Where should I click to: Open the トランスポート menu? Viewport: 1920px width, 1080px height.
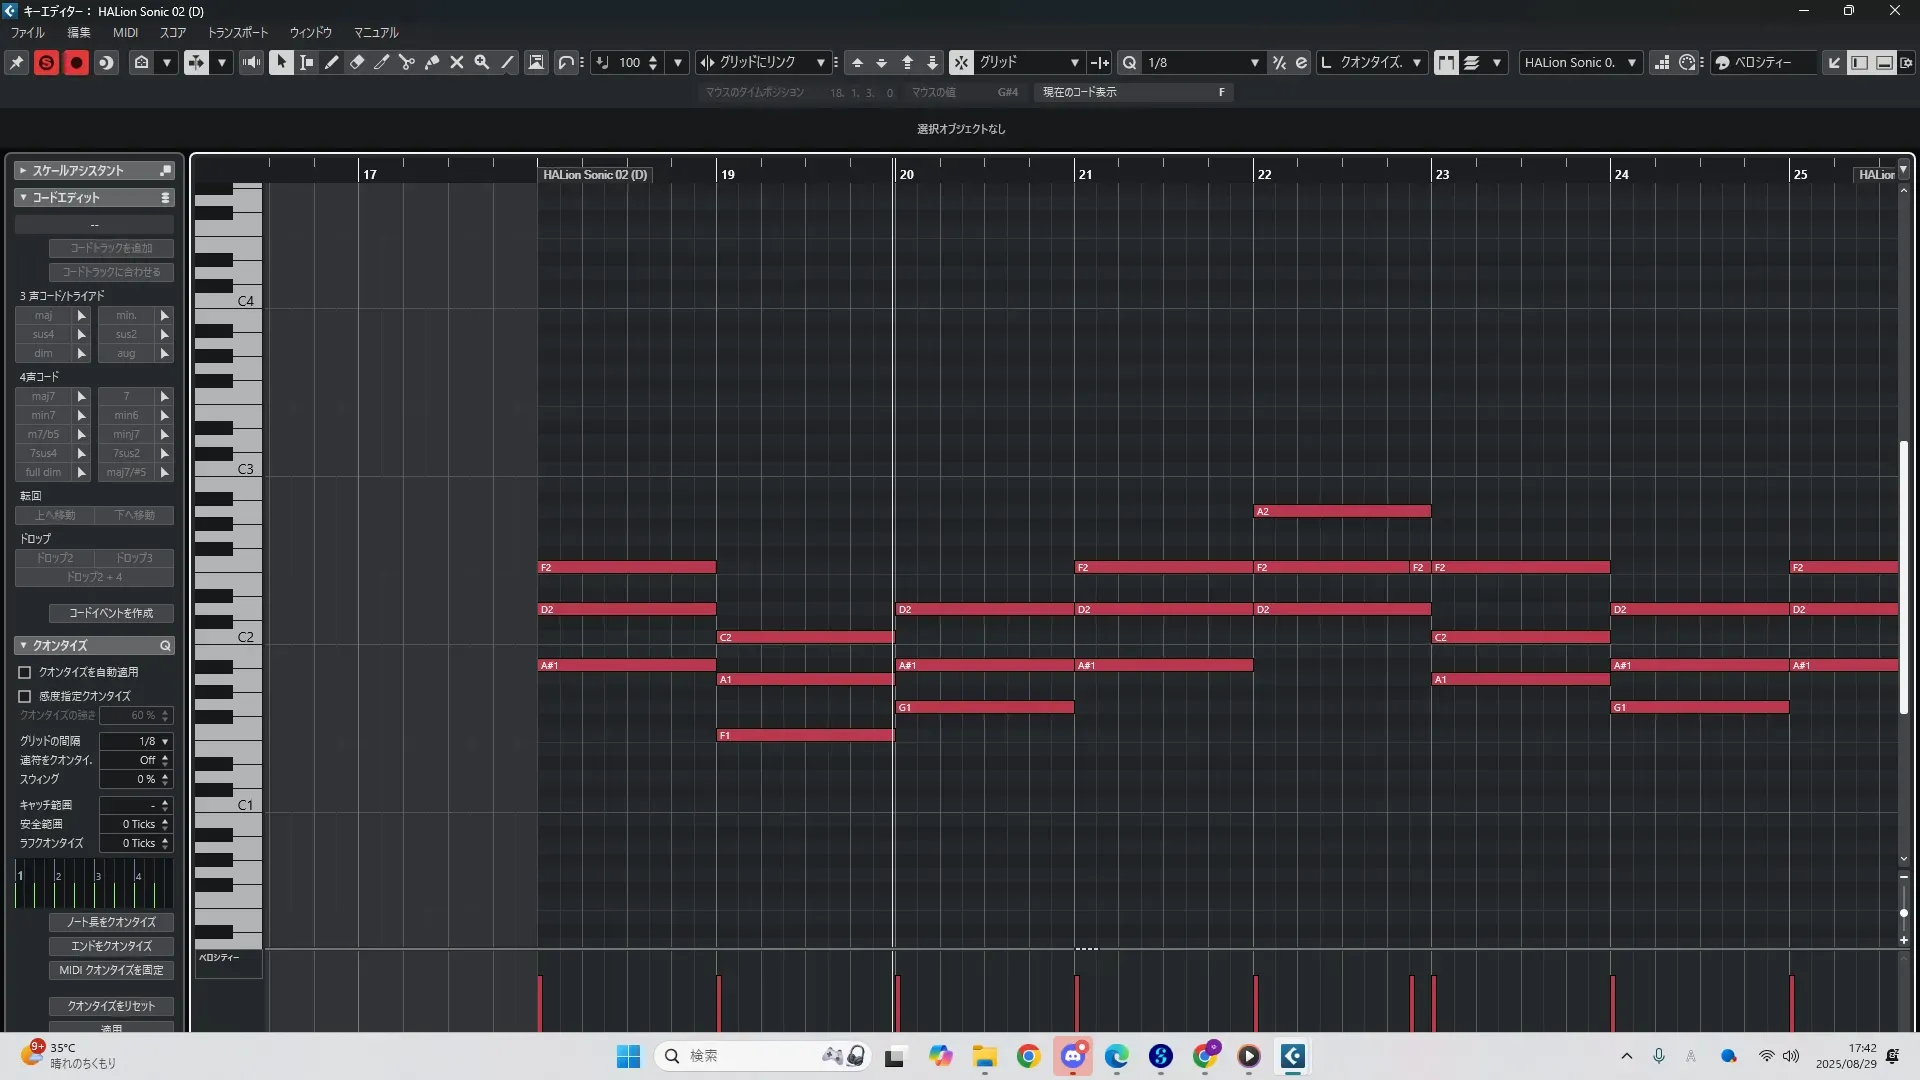237,32
